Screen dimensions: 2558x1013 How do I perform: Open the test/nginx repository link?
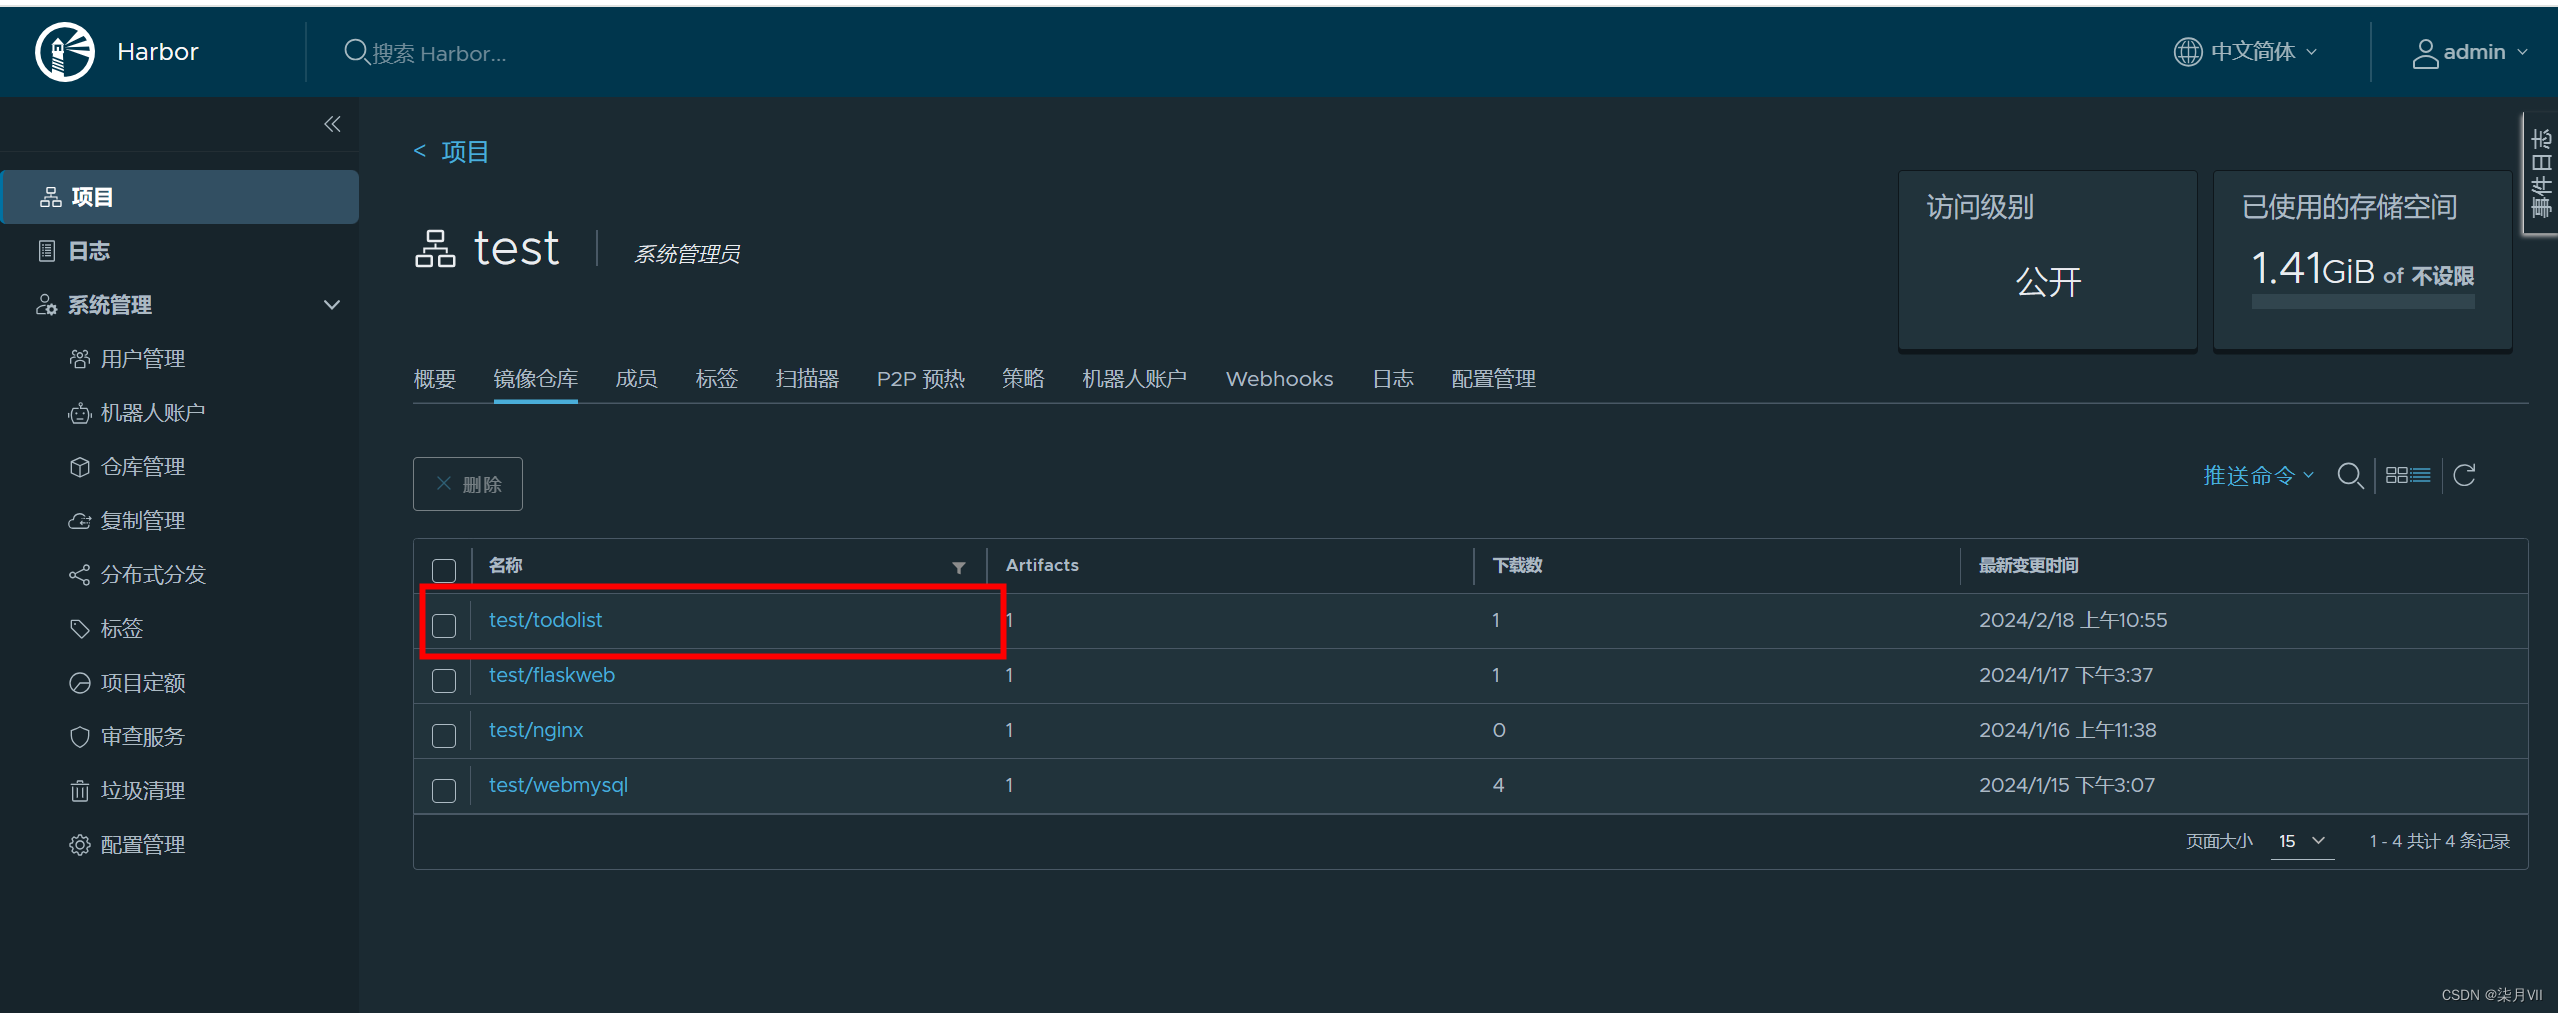(x=536, y=730)
